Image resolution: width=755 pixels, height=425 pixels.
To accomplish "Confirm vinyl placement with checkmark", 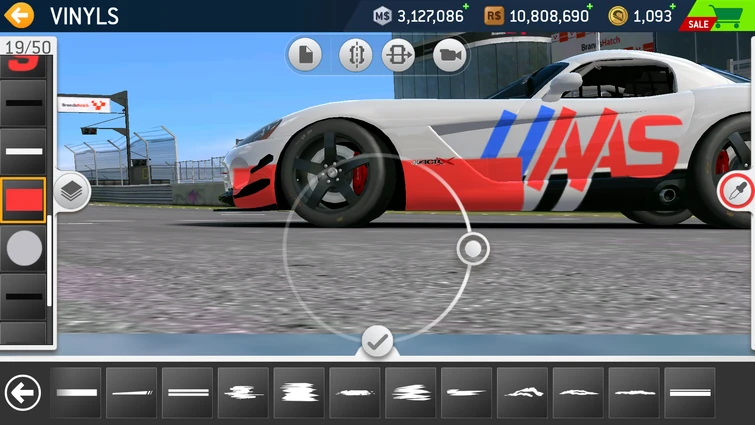I will point(377,341).
